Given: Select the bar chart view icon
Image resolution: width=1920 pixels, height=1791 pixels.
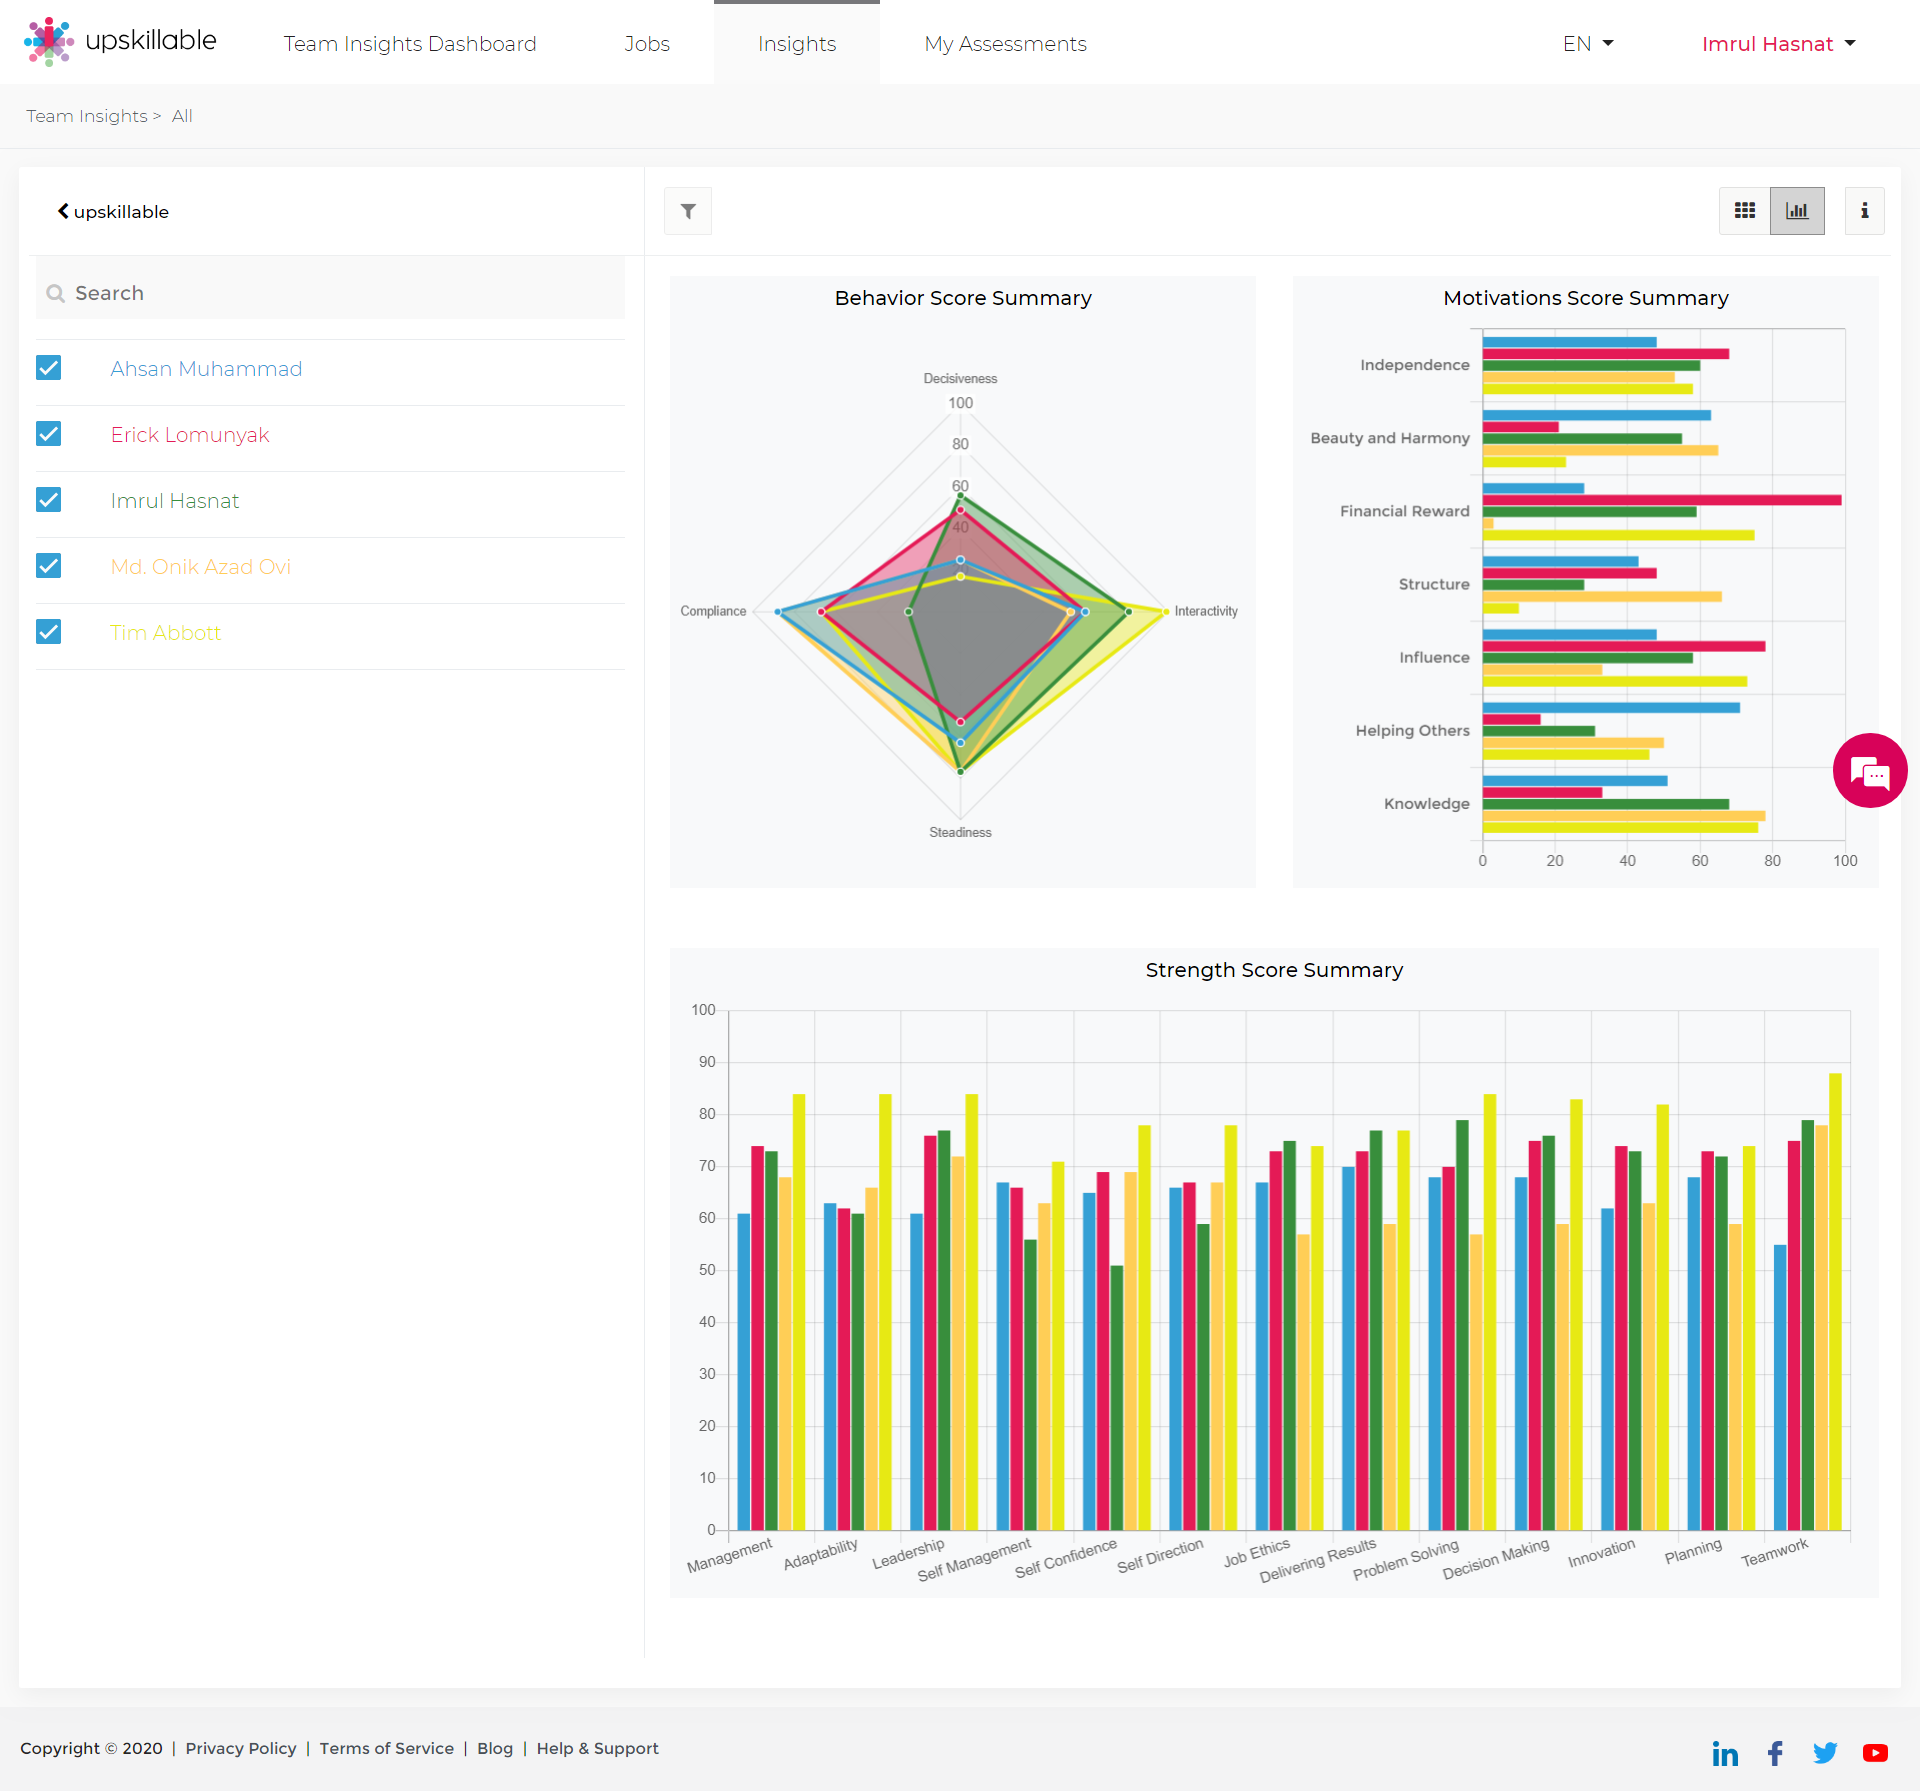Looking at the screenshot, I should pos(1797,211).
